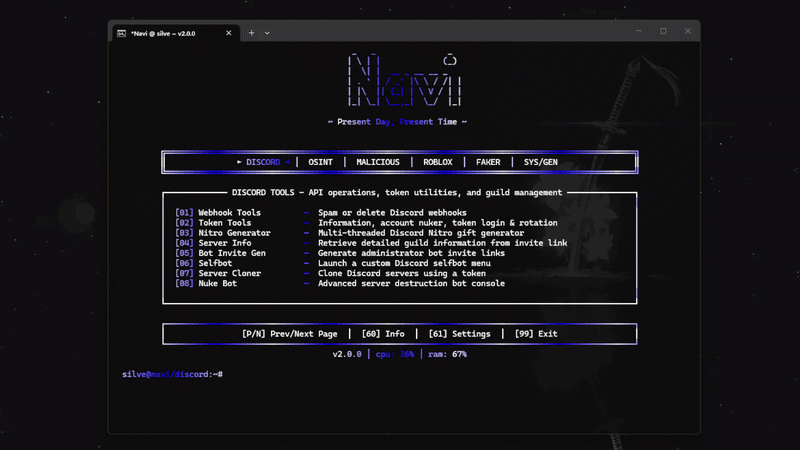Maximize the terminal window
This screenshot has height=450, width=800.
click(663, 31)
